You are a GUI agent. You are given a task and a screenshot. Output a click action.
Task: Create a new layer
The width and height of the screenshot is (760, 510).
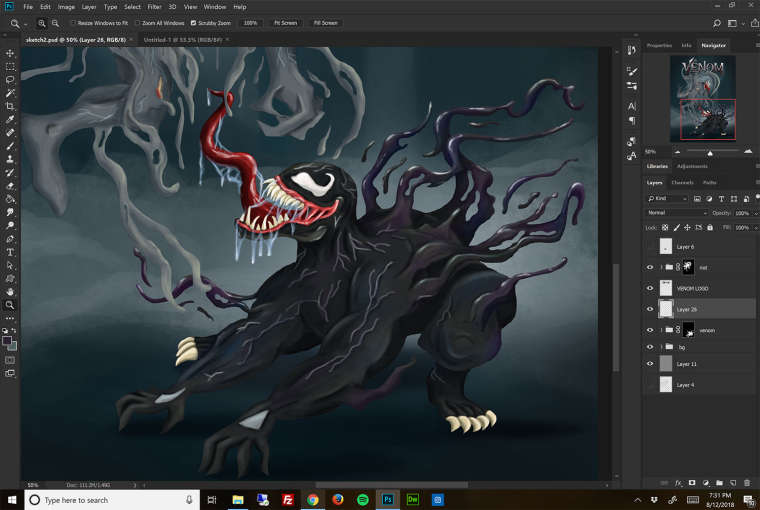(733, 483)
